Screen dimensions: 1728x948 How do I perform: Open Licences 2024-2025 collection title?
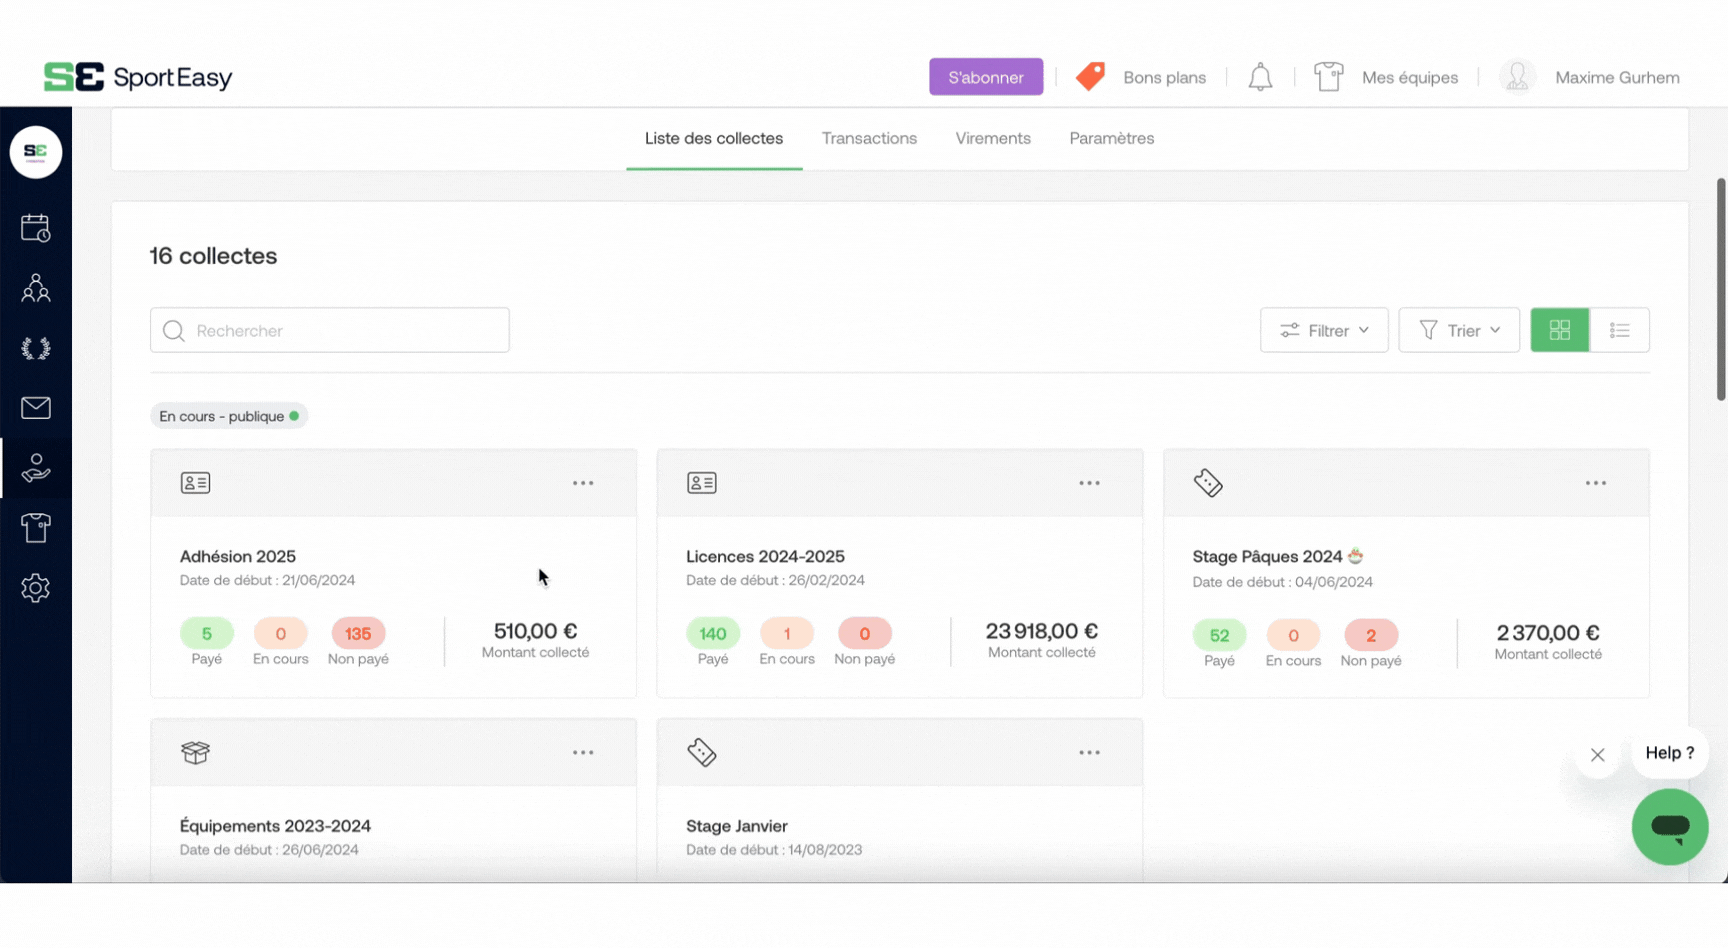pyautogui.click(x=765, y=556)
